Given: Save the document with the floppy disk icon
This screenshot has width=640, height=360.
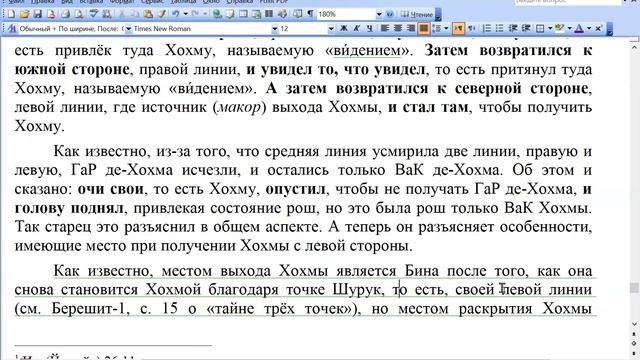Looking at the screenshot, I should (38, 14).
